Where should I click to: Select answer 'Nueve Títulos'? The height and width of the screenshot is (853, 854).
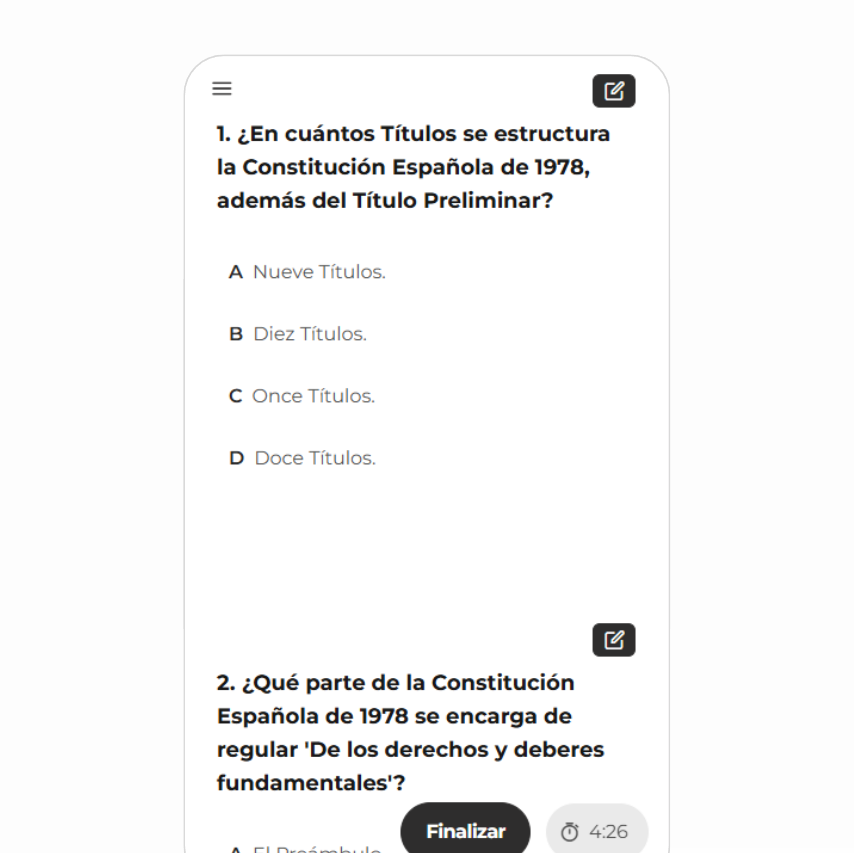(318, 272)
